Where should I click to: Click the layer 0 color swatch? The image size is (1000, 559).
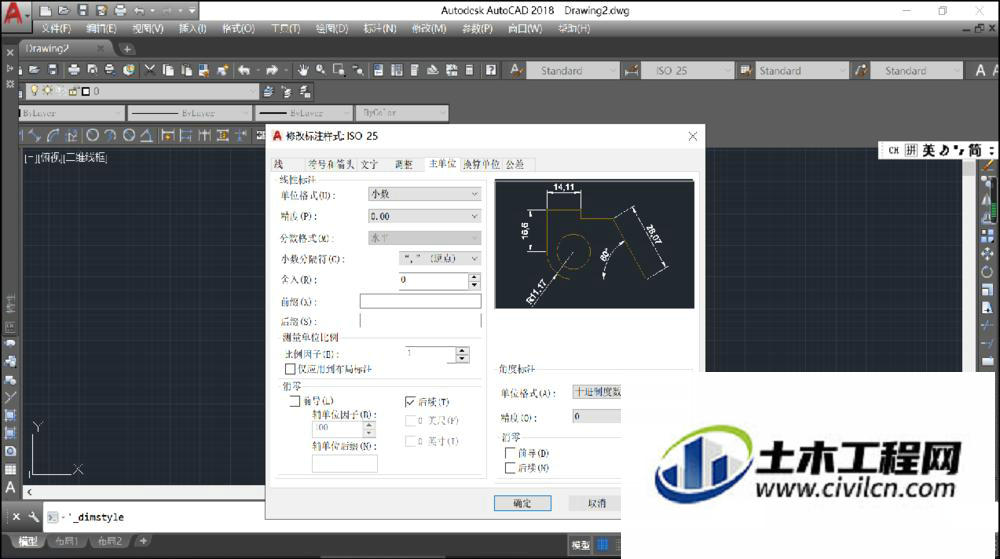click(86, 91)
